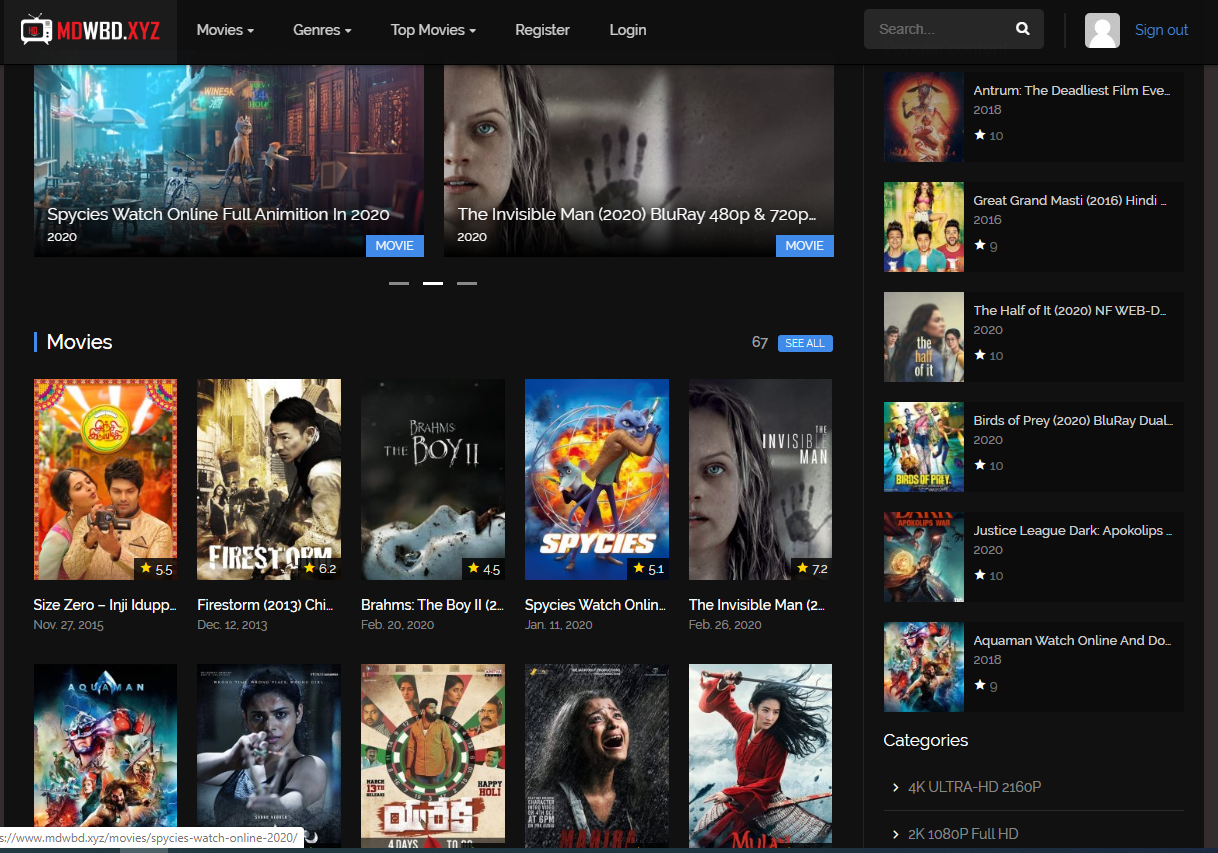1218x853 pixels.
Task: Click the user avatar icon
Action: tap(1102, 30)
